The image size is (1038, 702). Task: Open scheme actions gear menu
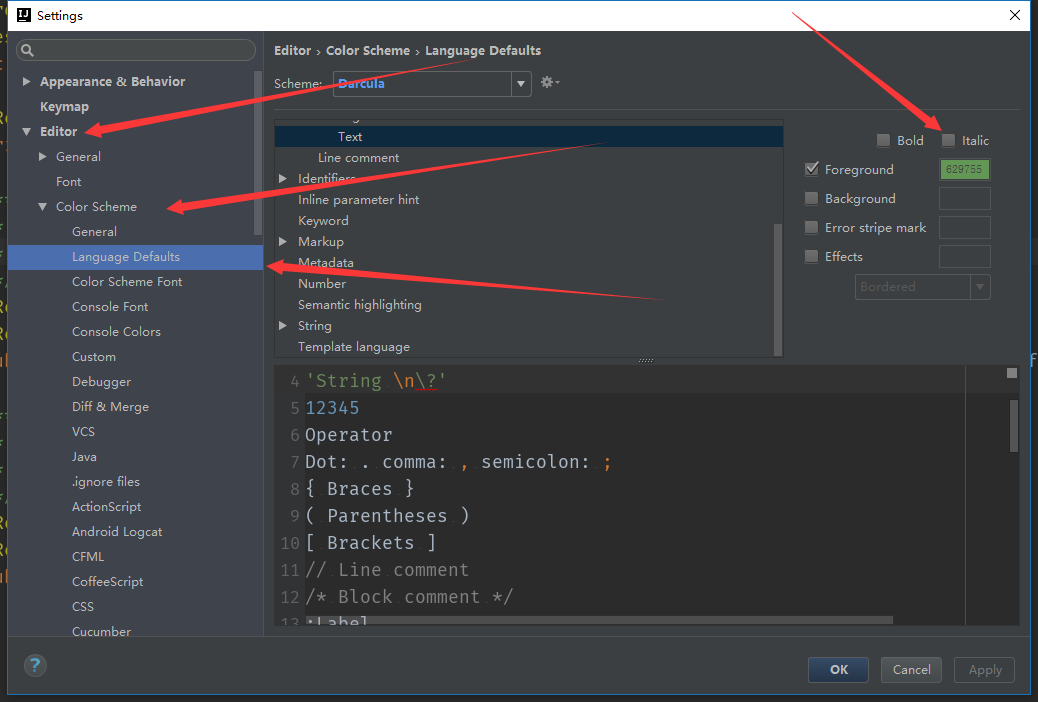(549, 83)
